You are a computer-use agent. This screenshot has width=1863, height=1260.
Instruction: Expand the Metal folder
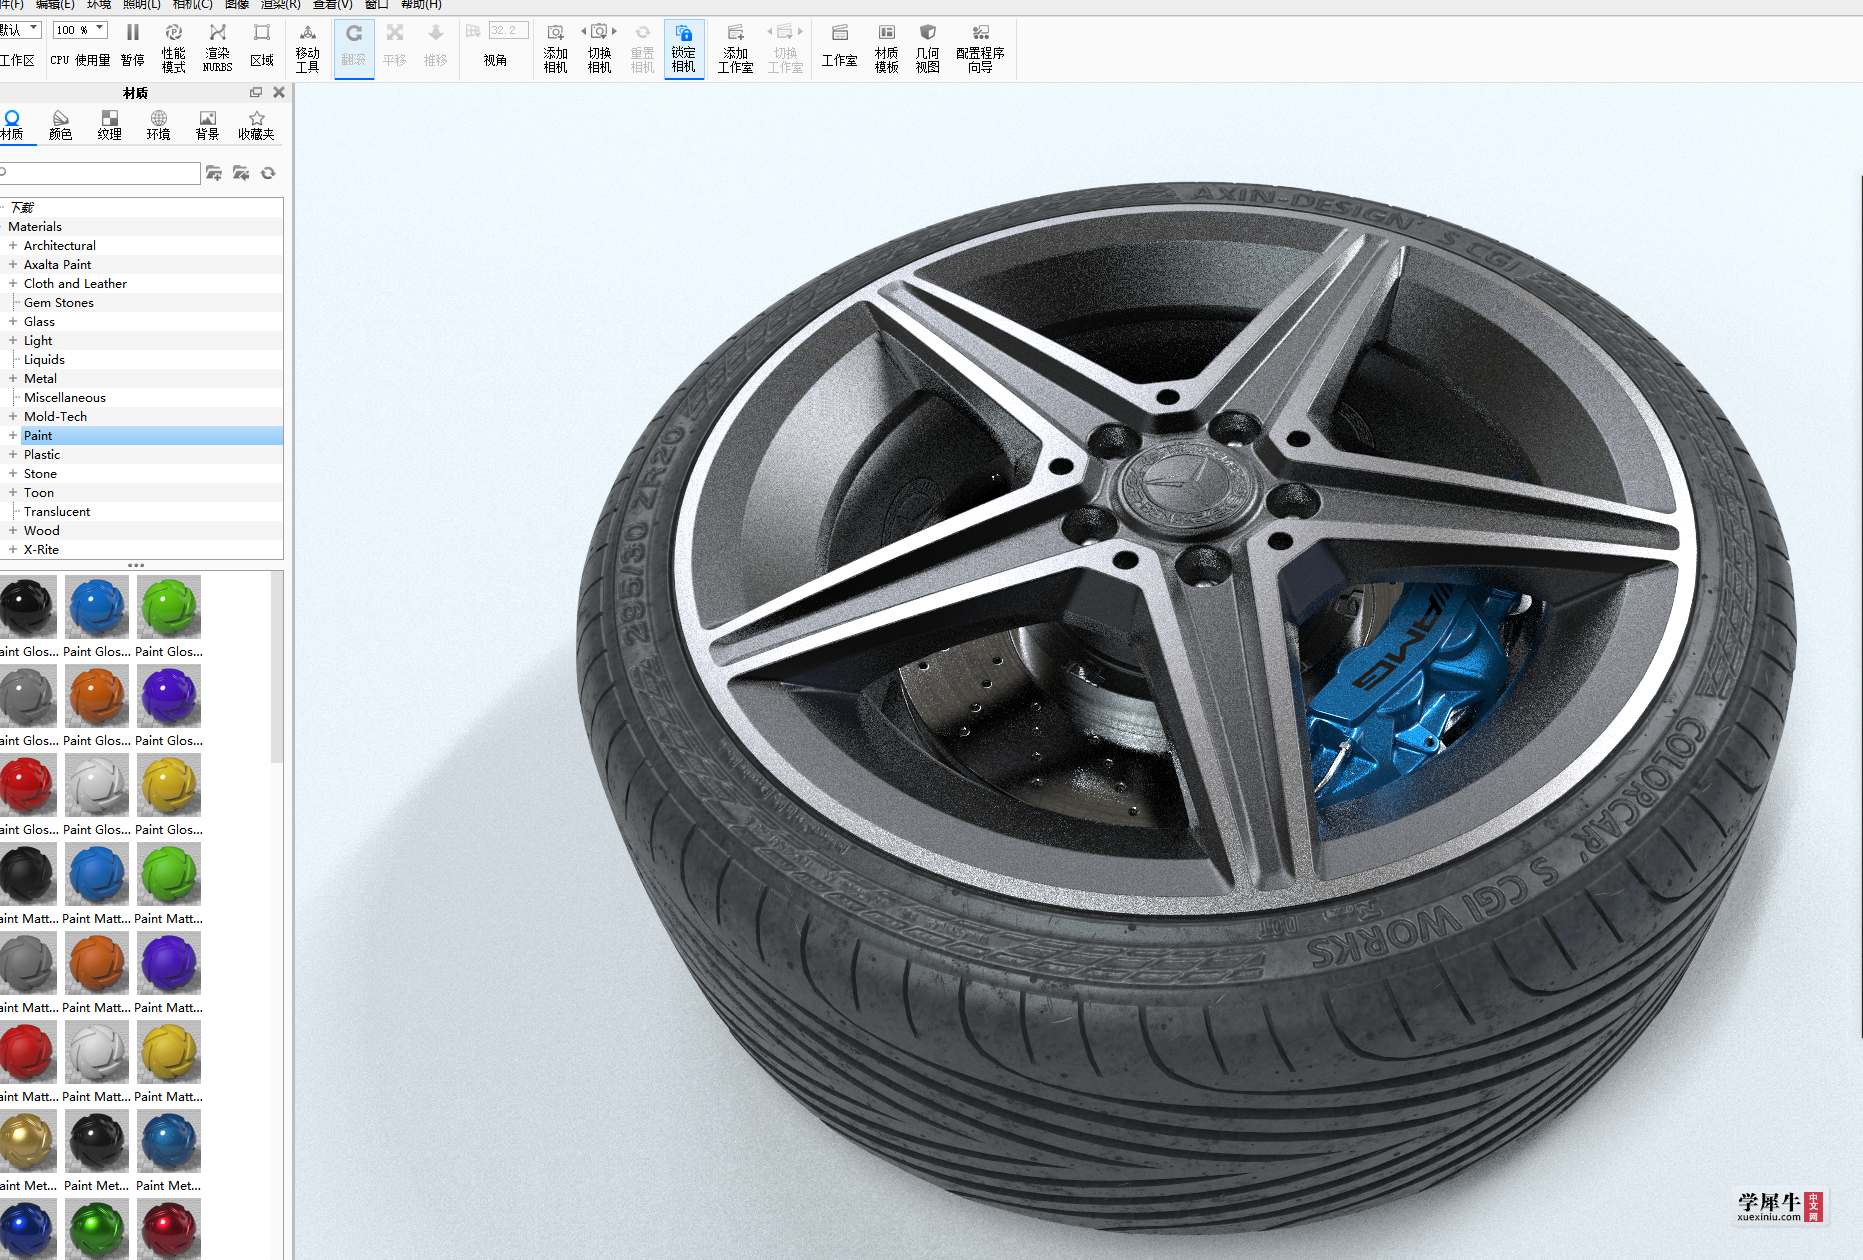click(x=13, y=378)
